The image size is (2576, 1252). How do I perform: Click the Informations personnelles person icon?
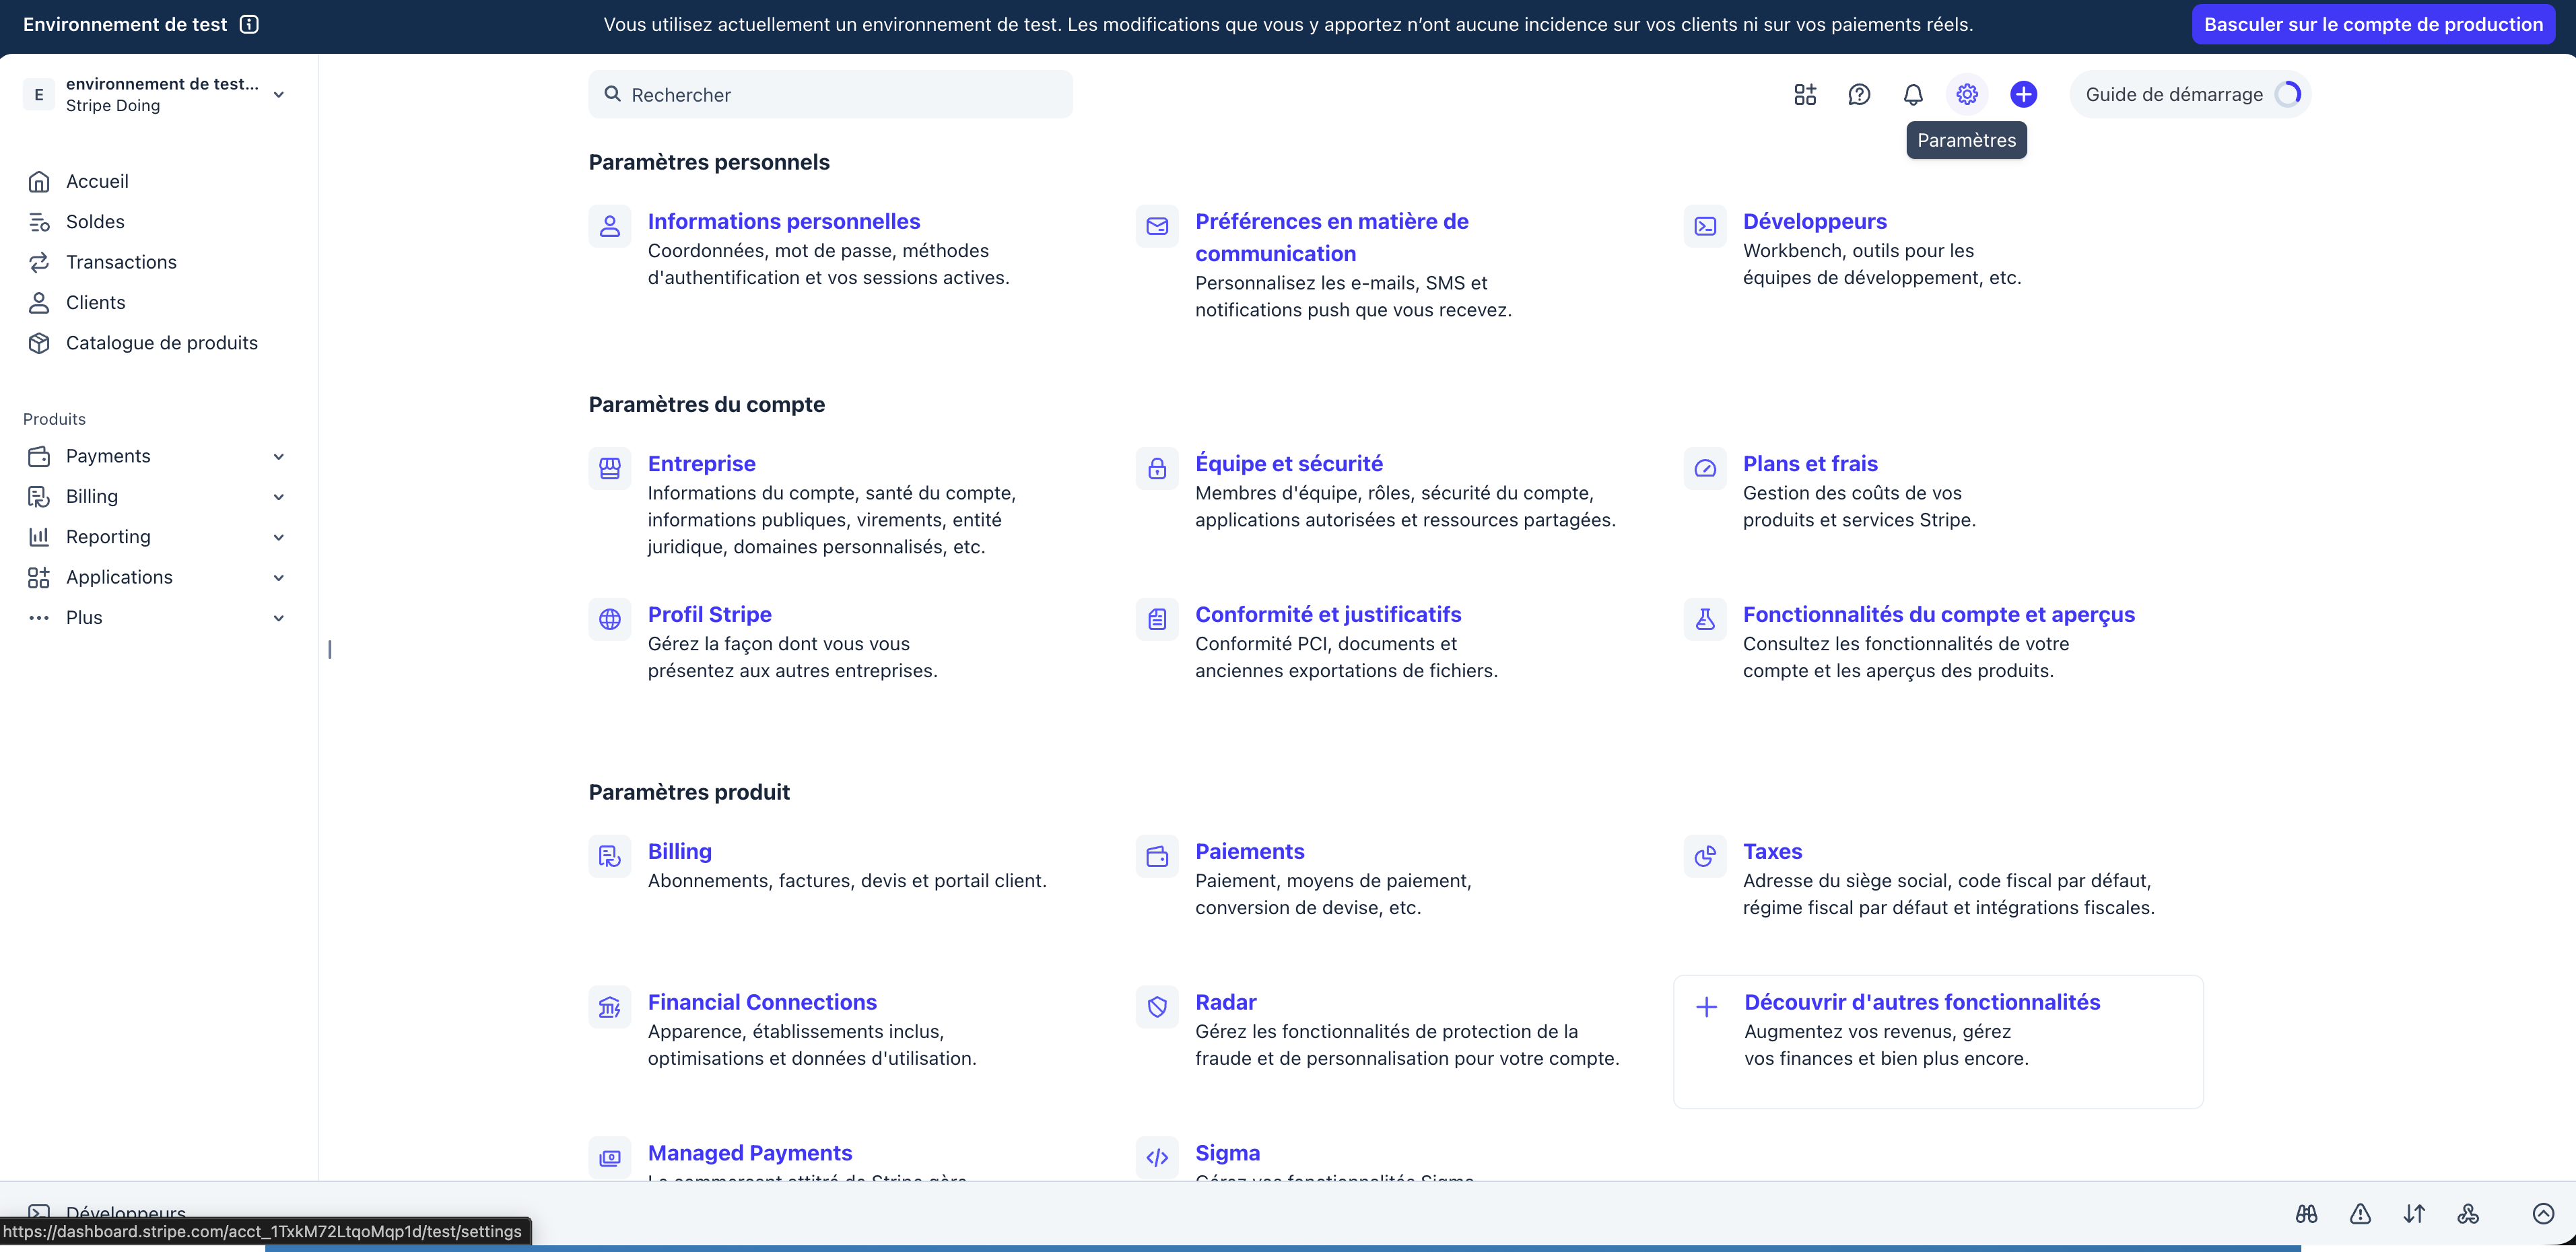tap(610, 226)
